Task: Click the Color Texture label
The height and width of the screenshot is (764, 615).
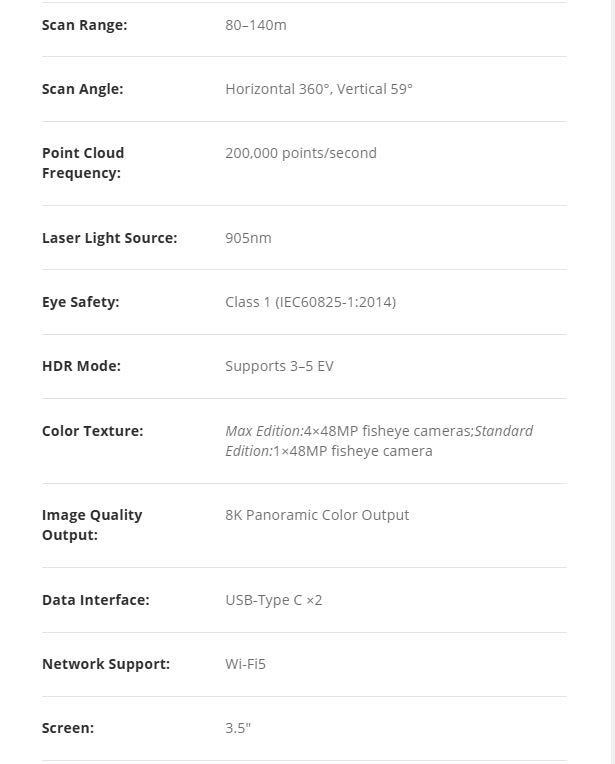Action: point(93,431)
